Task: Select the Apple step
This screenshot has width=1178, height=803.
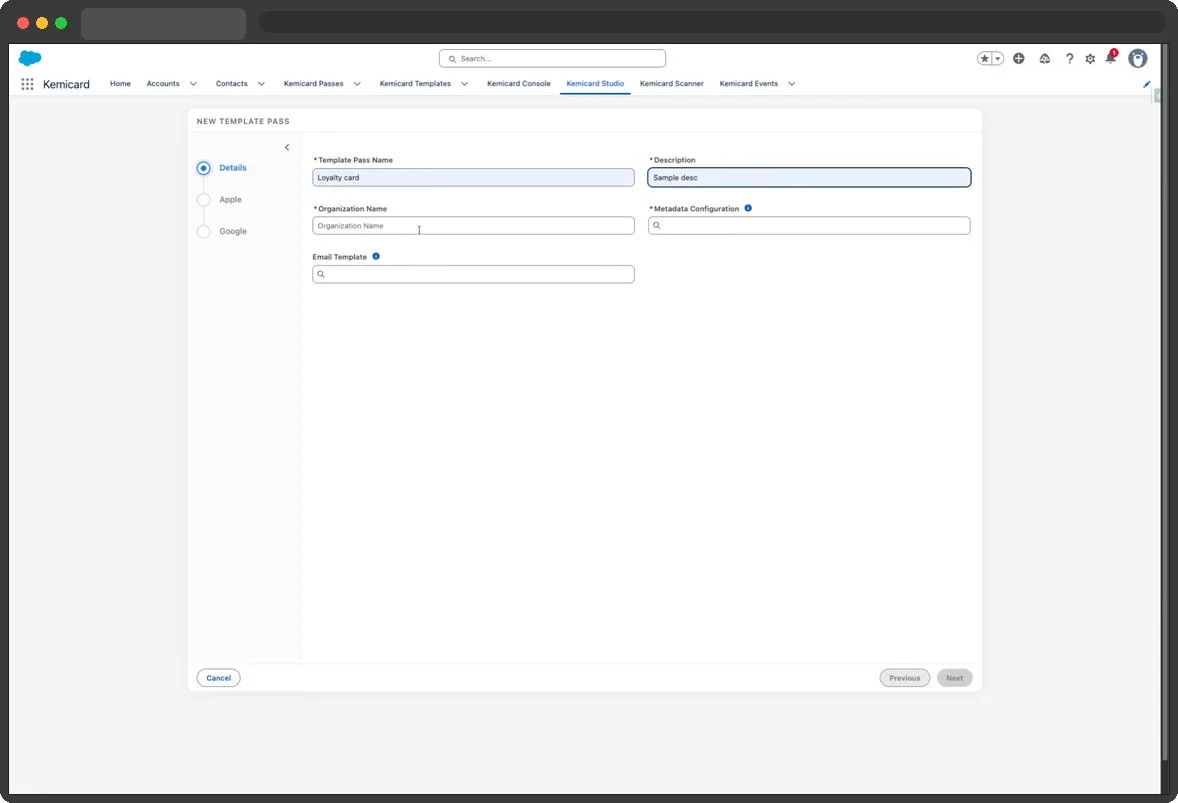Action: tap(219, 200)
